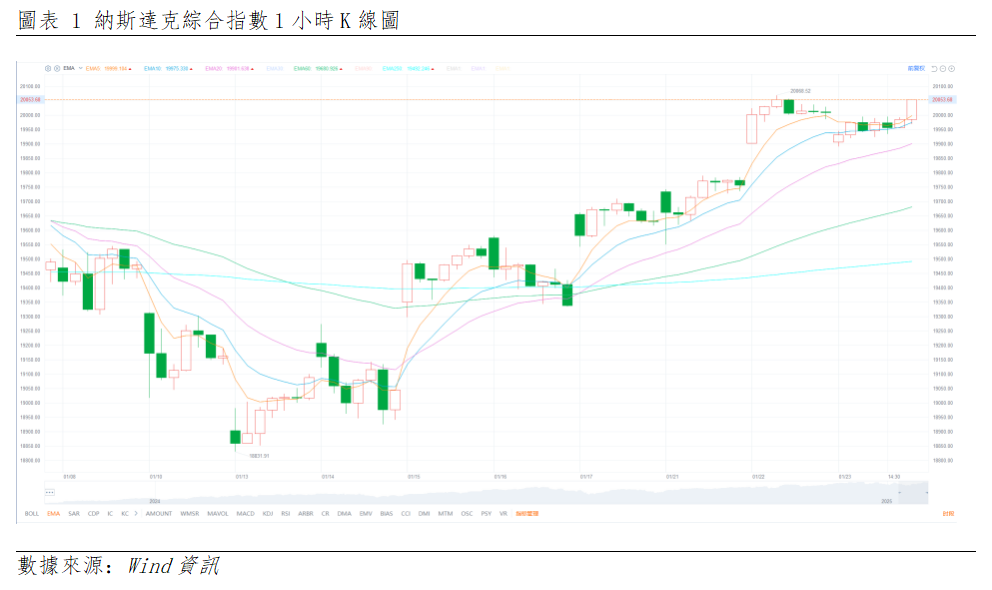Open the 前复权 adjustment dropdown
The width and height of the screenshot is (992, 590).
click(x=915, y=68)
